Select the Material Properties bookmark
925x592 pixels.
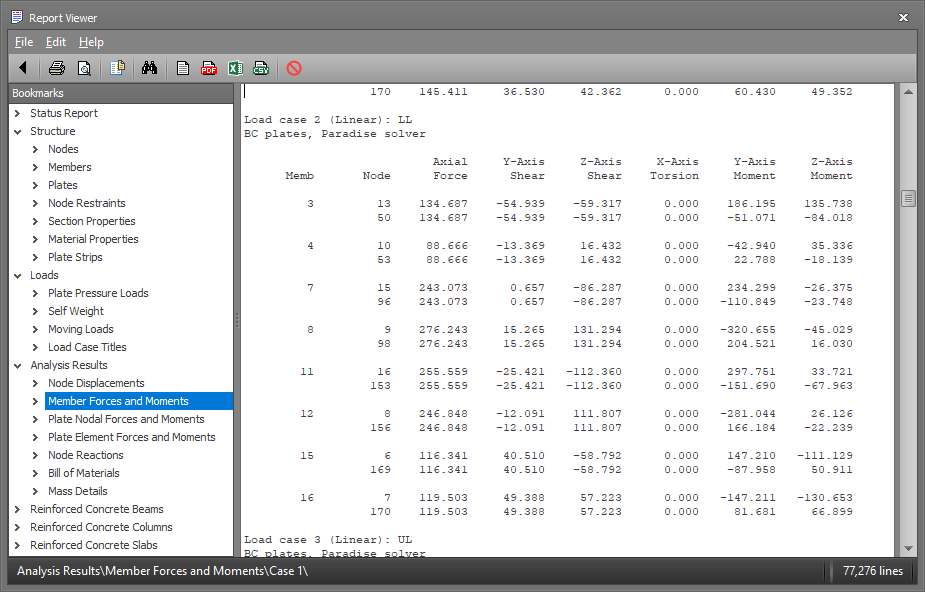coord(93,239)
